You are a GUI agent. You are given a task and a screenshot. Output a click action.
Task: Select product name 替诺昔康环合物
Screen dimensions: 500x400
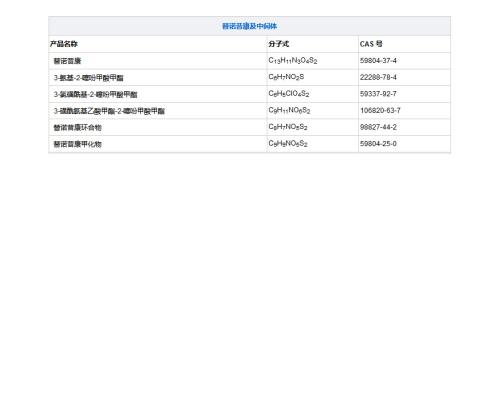pos(77,128)
